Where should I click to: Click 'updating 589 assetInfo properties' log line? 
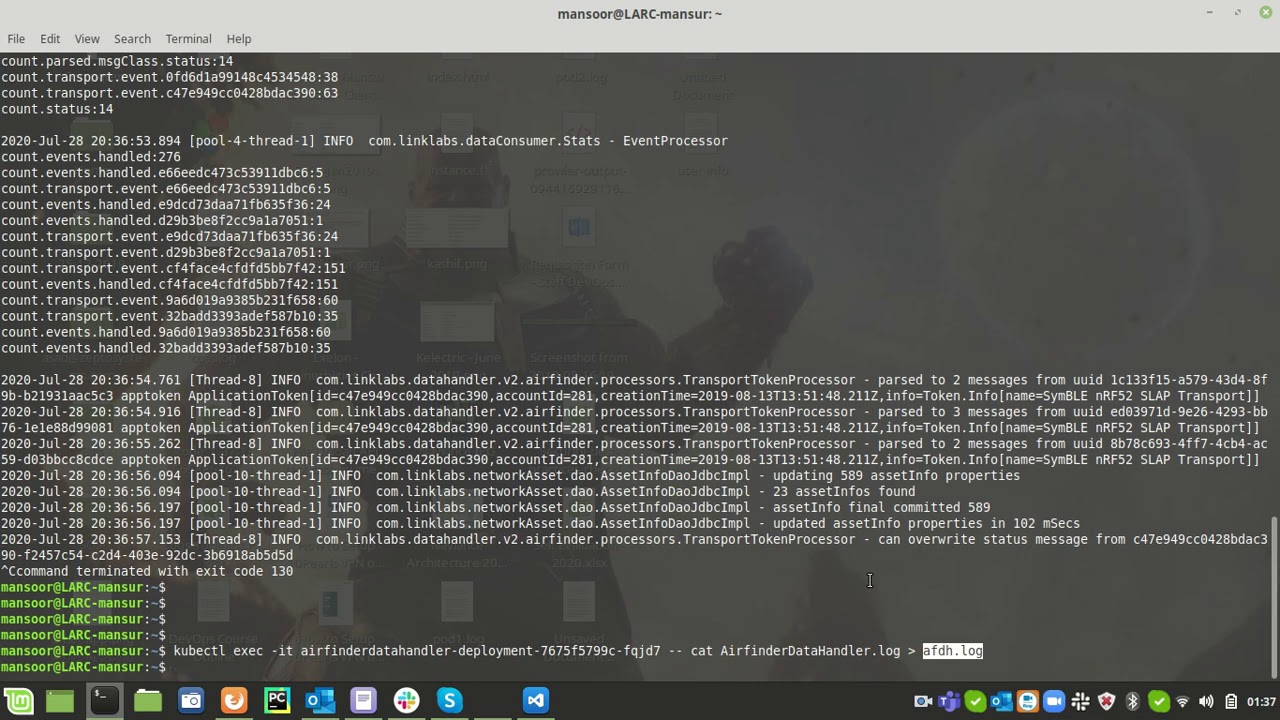[511, 476]
